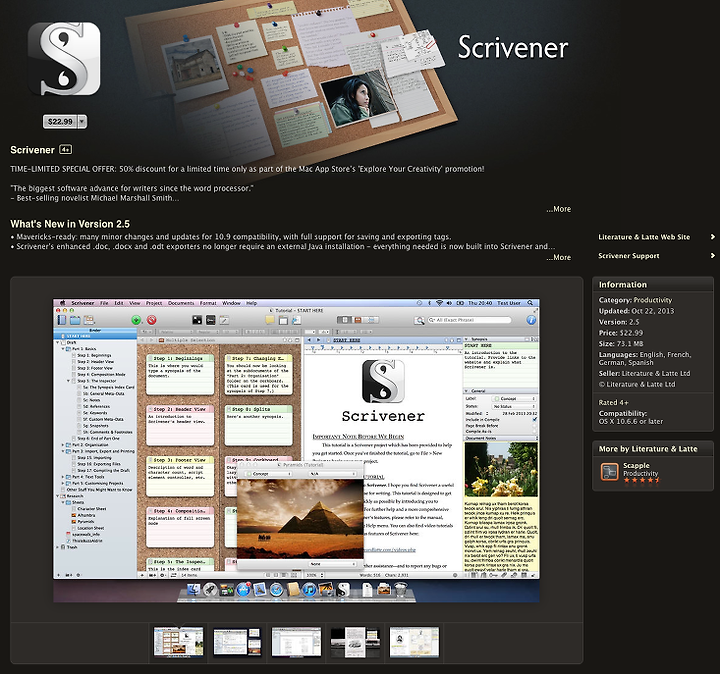Image resolution: width=720 pixels, height=674 pixels.
Task: Click the Trash icon in the Dock
Action: 401,590
